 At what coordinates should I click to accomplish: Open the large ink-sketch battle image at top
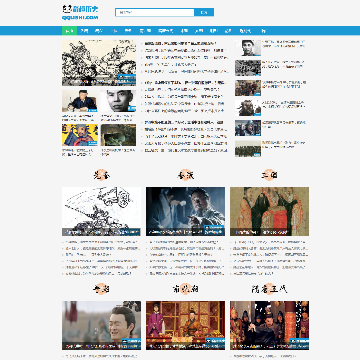point(99,63)
